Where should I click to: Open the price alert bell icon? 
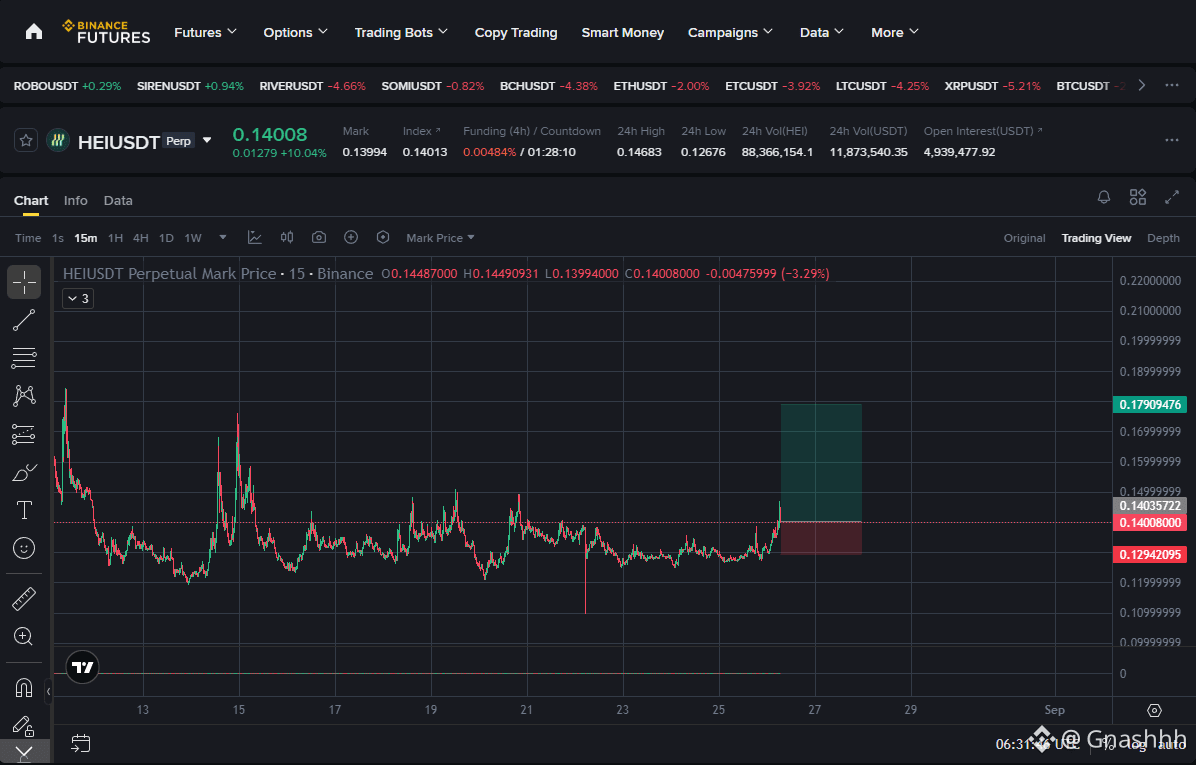(1104, 198)
